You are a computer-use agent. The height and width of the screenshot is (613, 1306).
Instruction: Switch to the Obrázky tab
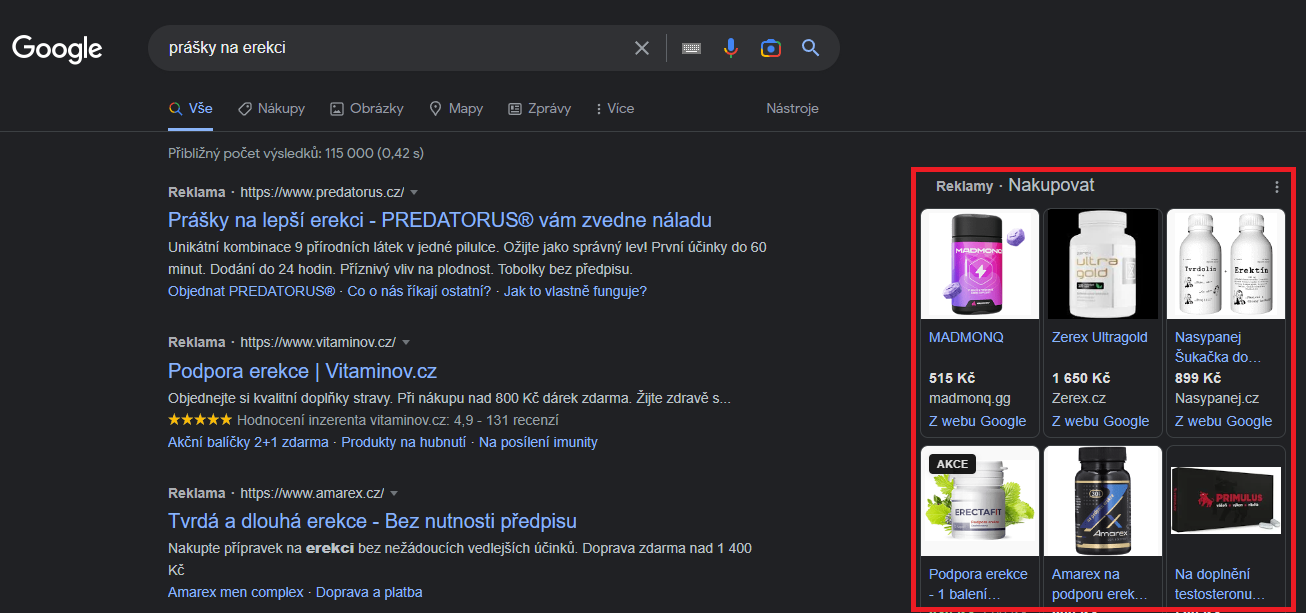366,108
